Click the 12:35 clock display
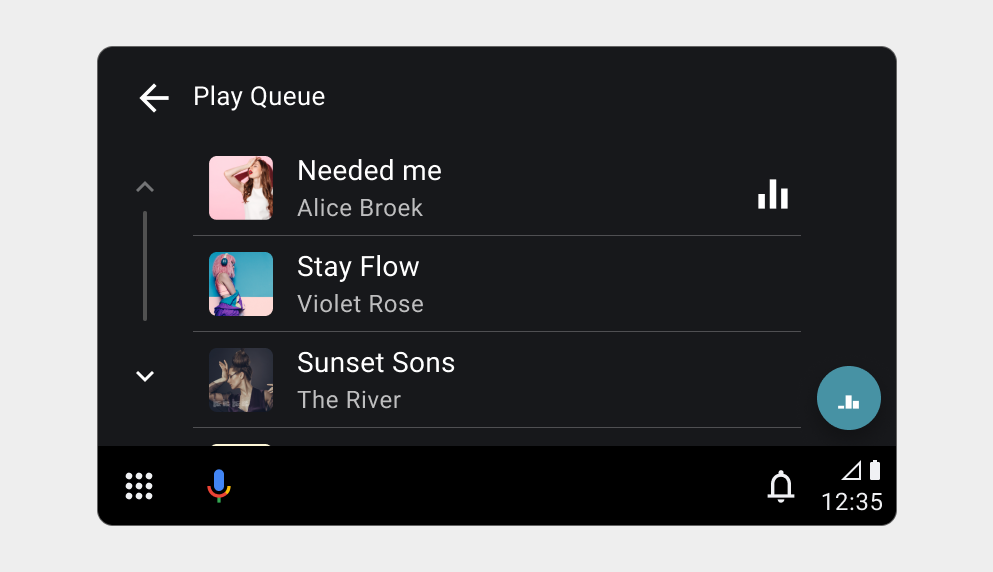 point(852,501)
